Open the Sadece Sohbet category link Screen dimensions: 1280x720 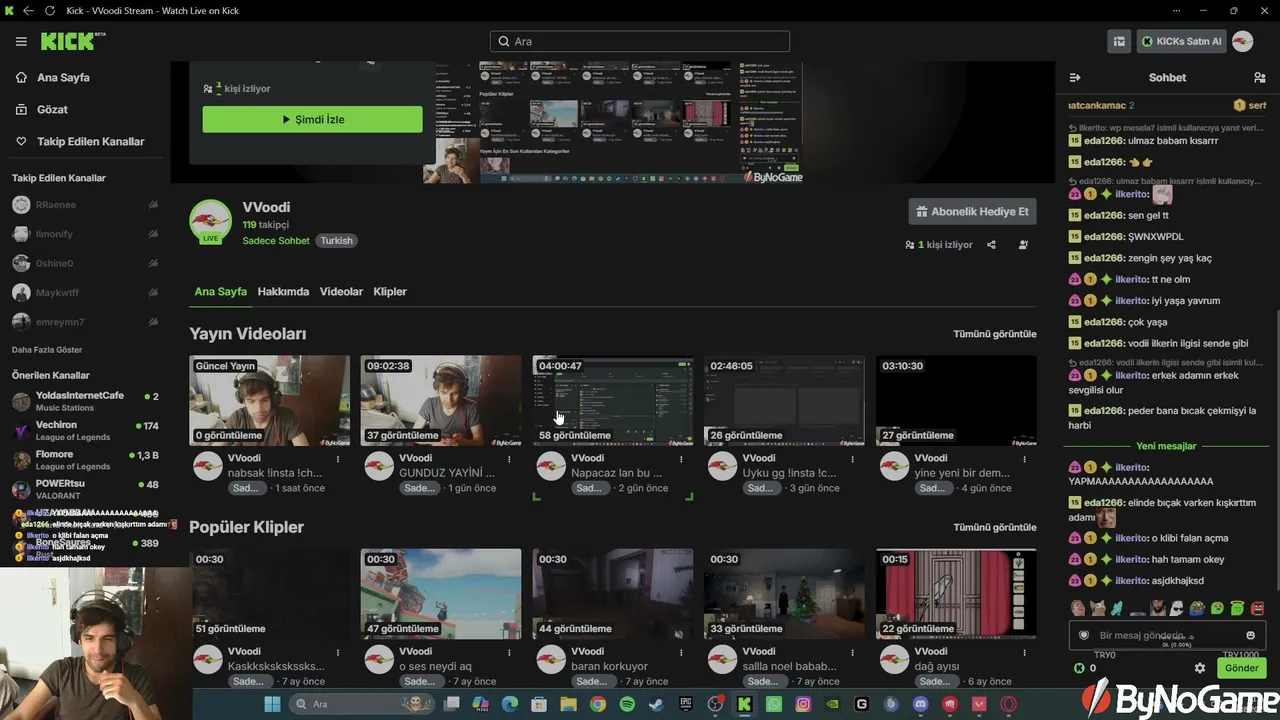276,241
